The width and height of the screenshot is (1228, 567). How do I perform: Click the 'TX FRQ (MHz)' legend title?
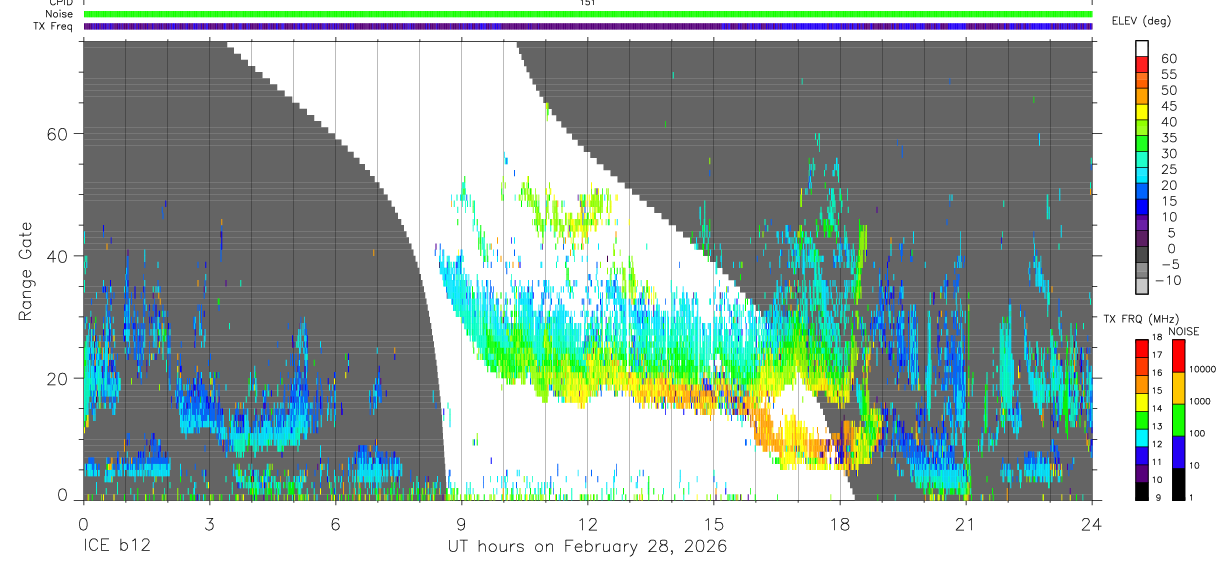pyautogui.click(x=1141, y=318)
